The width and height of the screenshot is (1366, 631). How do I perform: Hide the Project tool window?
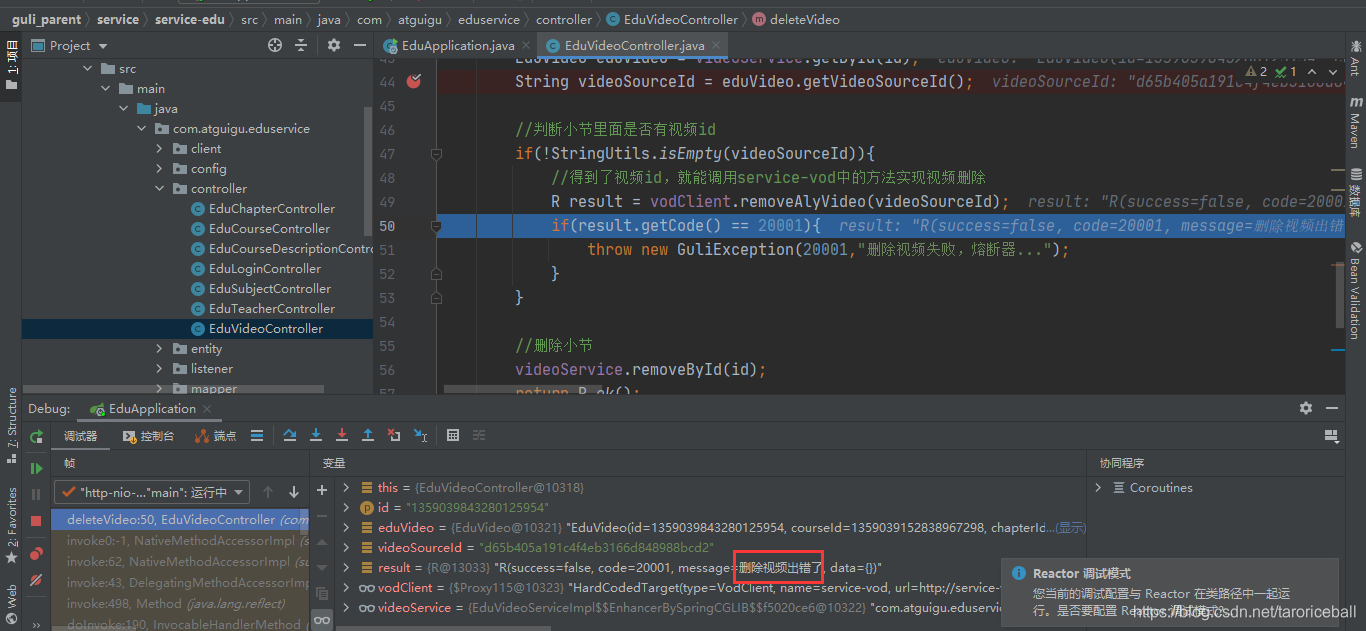point(359,45)
